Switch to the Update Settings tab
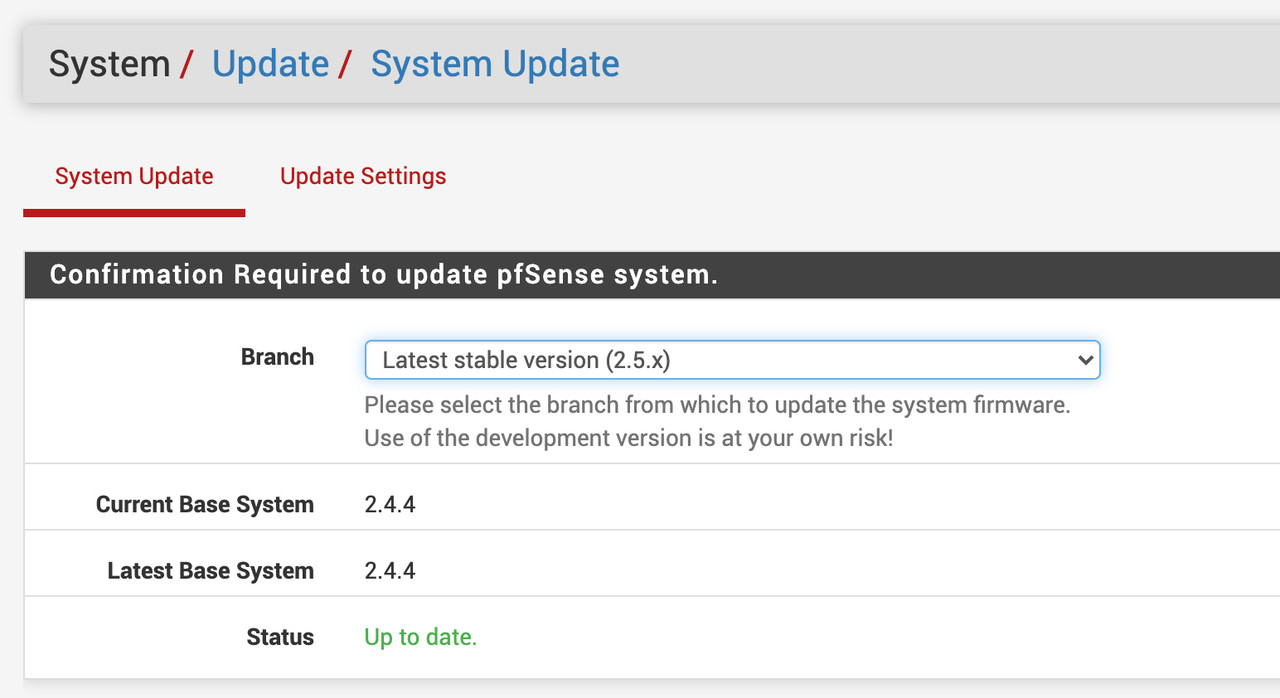1280x698 pixels. pyautogui.click(x=363, y=177)
